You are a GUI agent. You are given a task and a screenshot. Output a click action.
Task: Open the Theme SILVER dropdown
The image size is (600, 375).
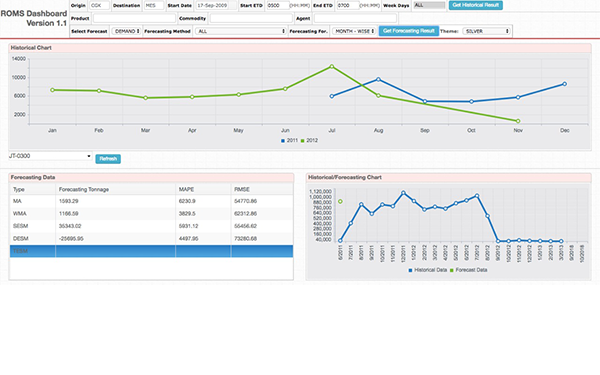[x=486, y=31]
